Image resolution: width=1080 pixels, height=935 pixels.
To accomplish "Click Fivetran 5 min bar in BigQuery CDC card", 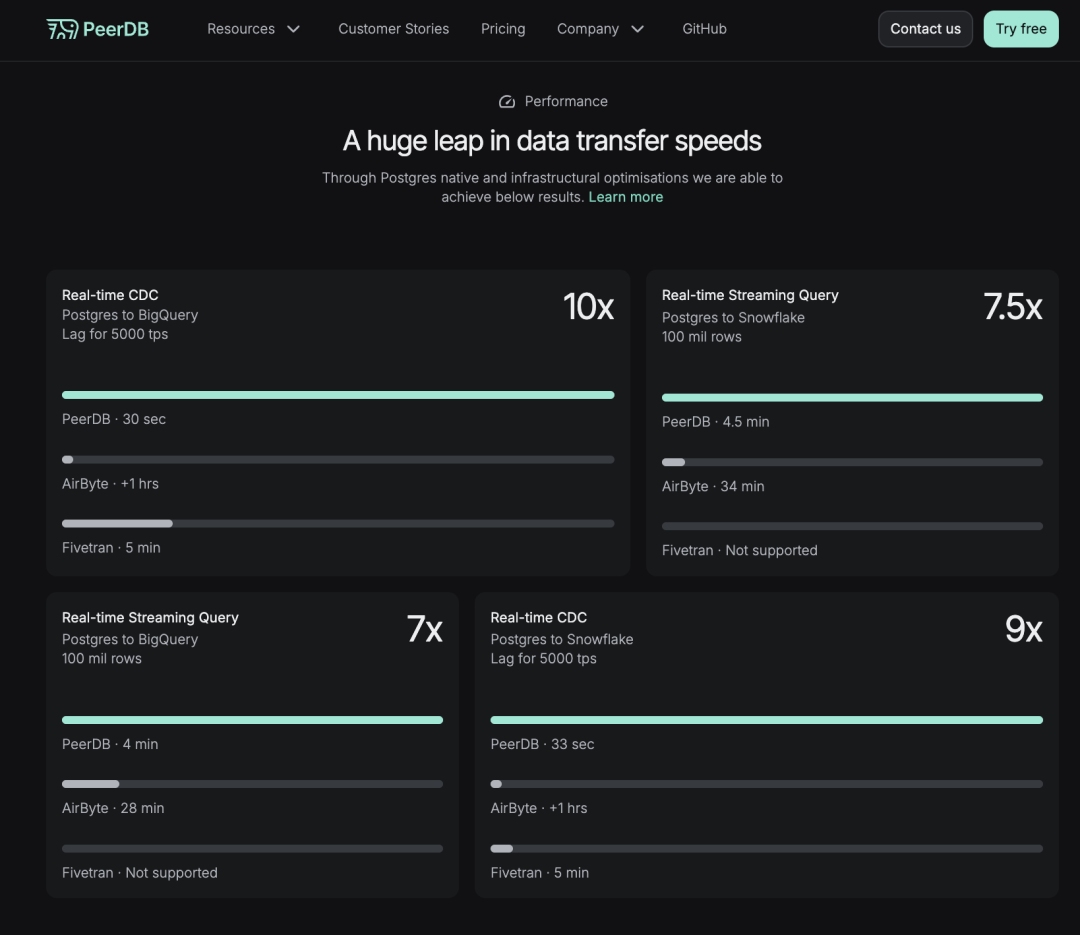I will tap(338, 523).
